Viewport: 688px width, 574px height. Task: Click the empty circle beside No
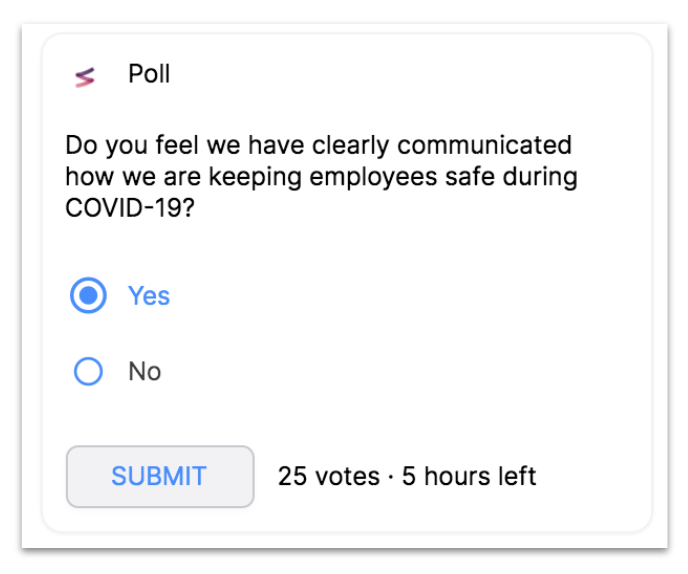[x=88, y=371]
